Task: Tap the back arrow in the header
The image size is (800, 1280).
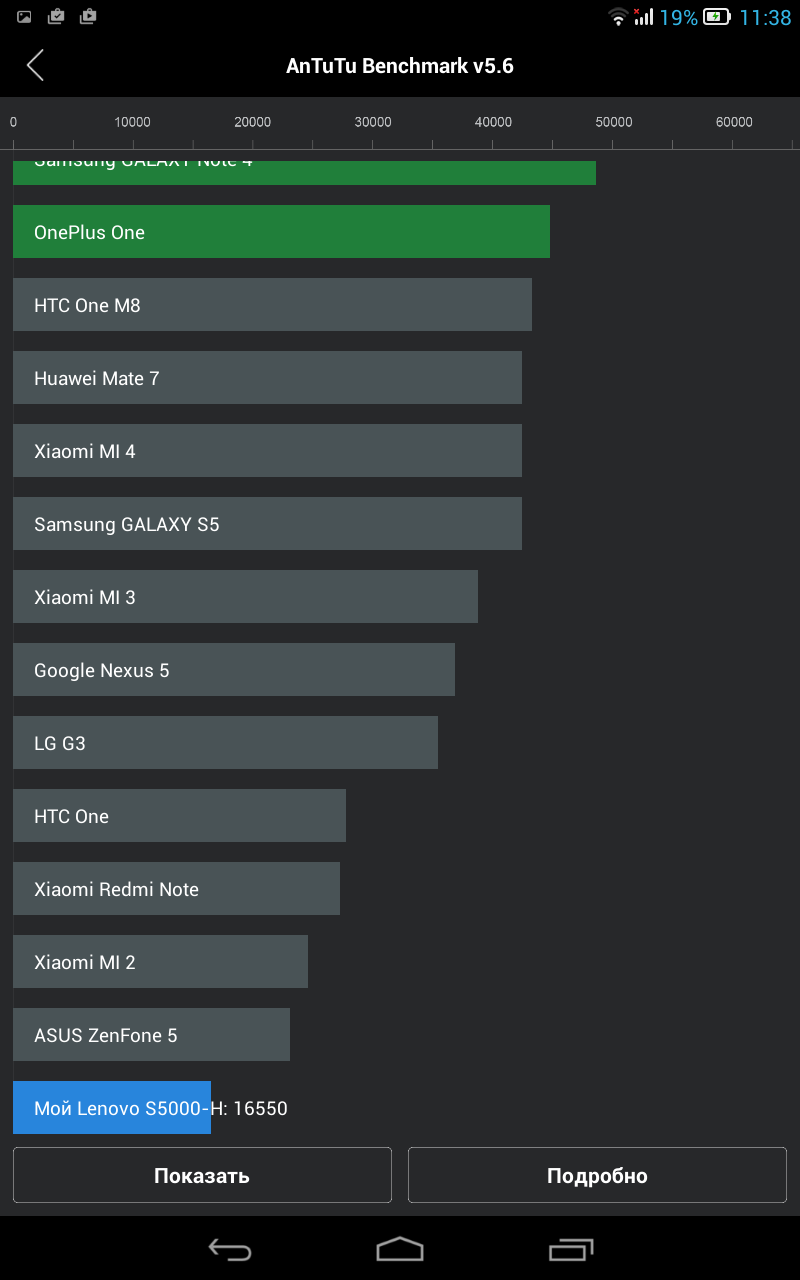Action: click(x=36, y=66)
